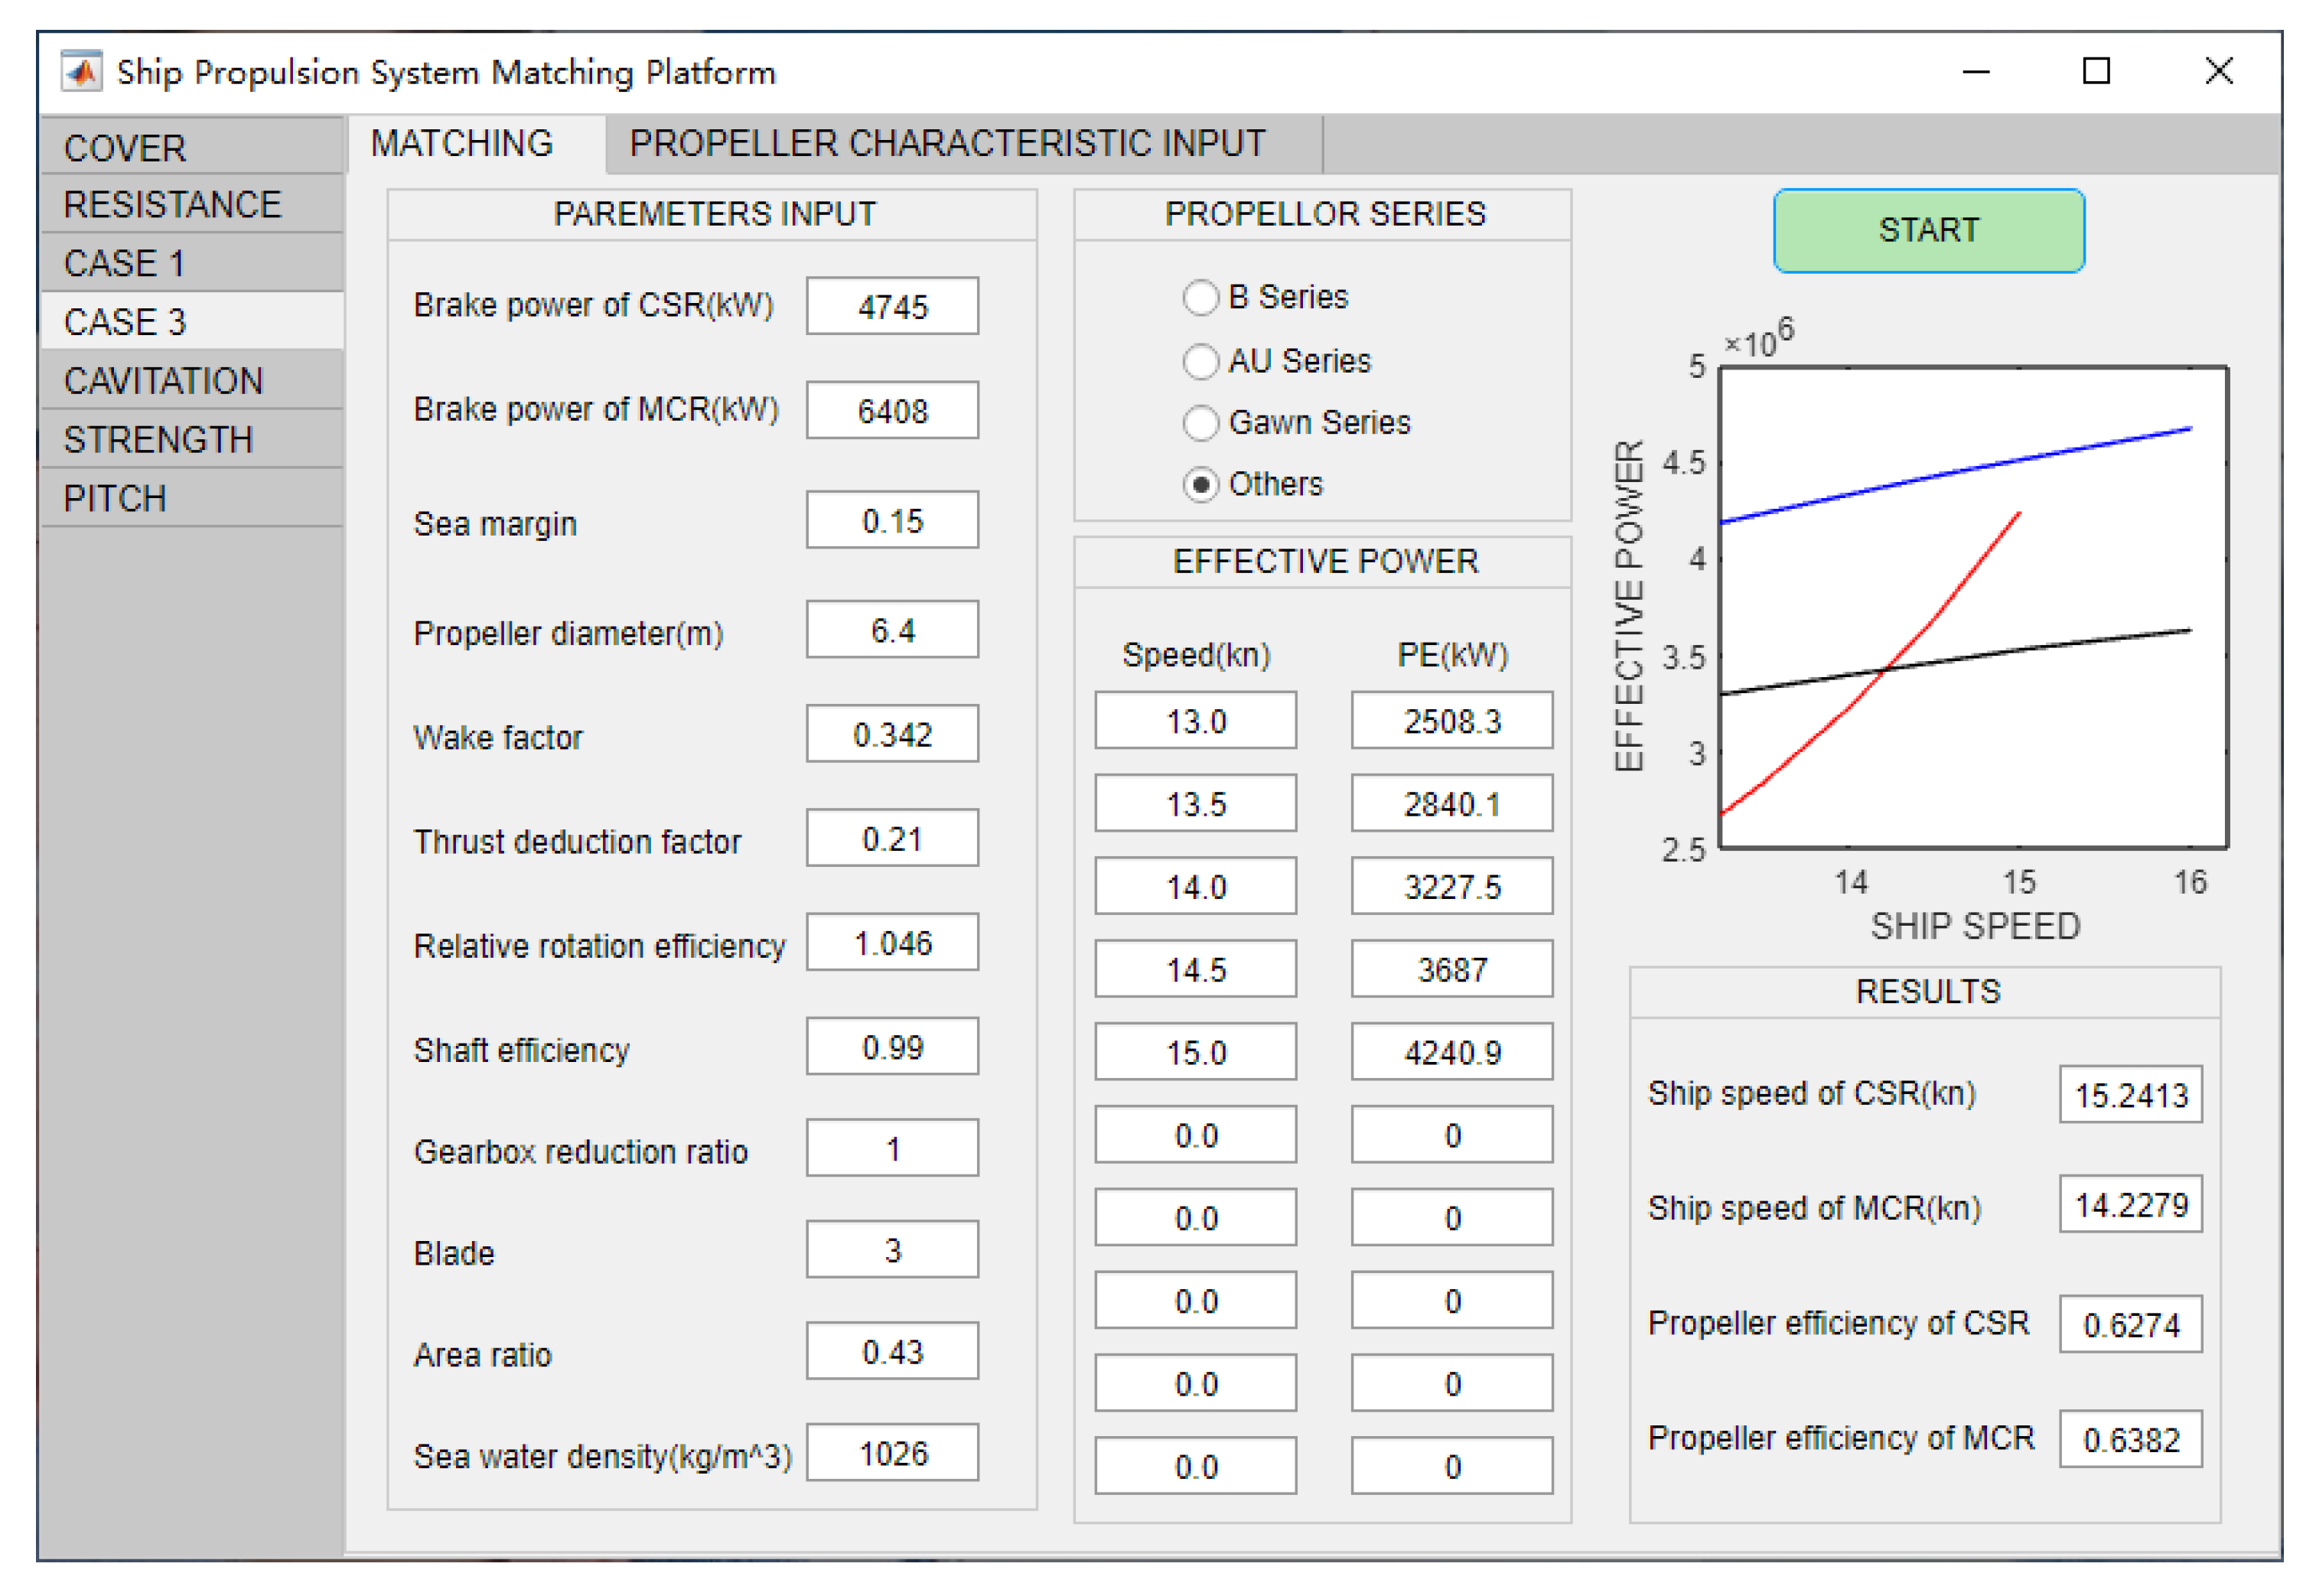
Task: Go to the RESISTANCE sidebar page
Action: tap(172, 205)
